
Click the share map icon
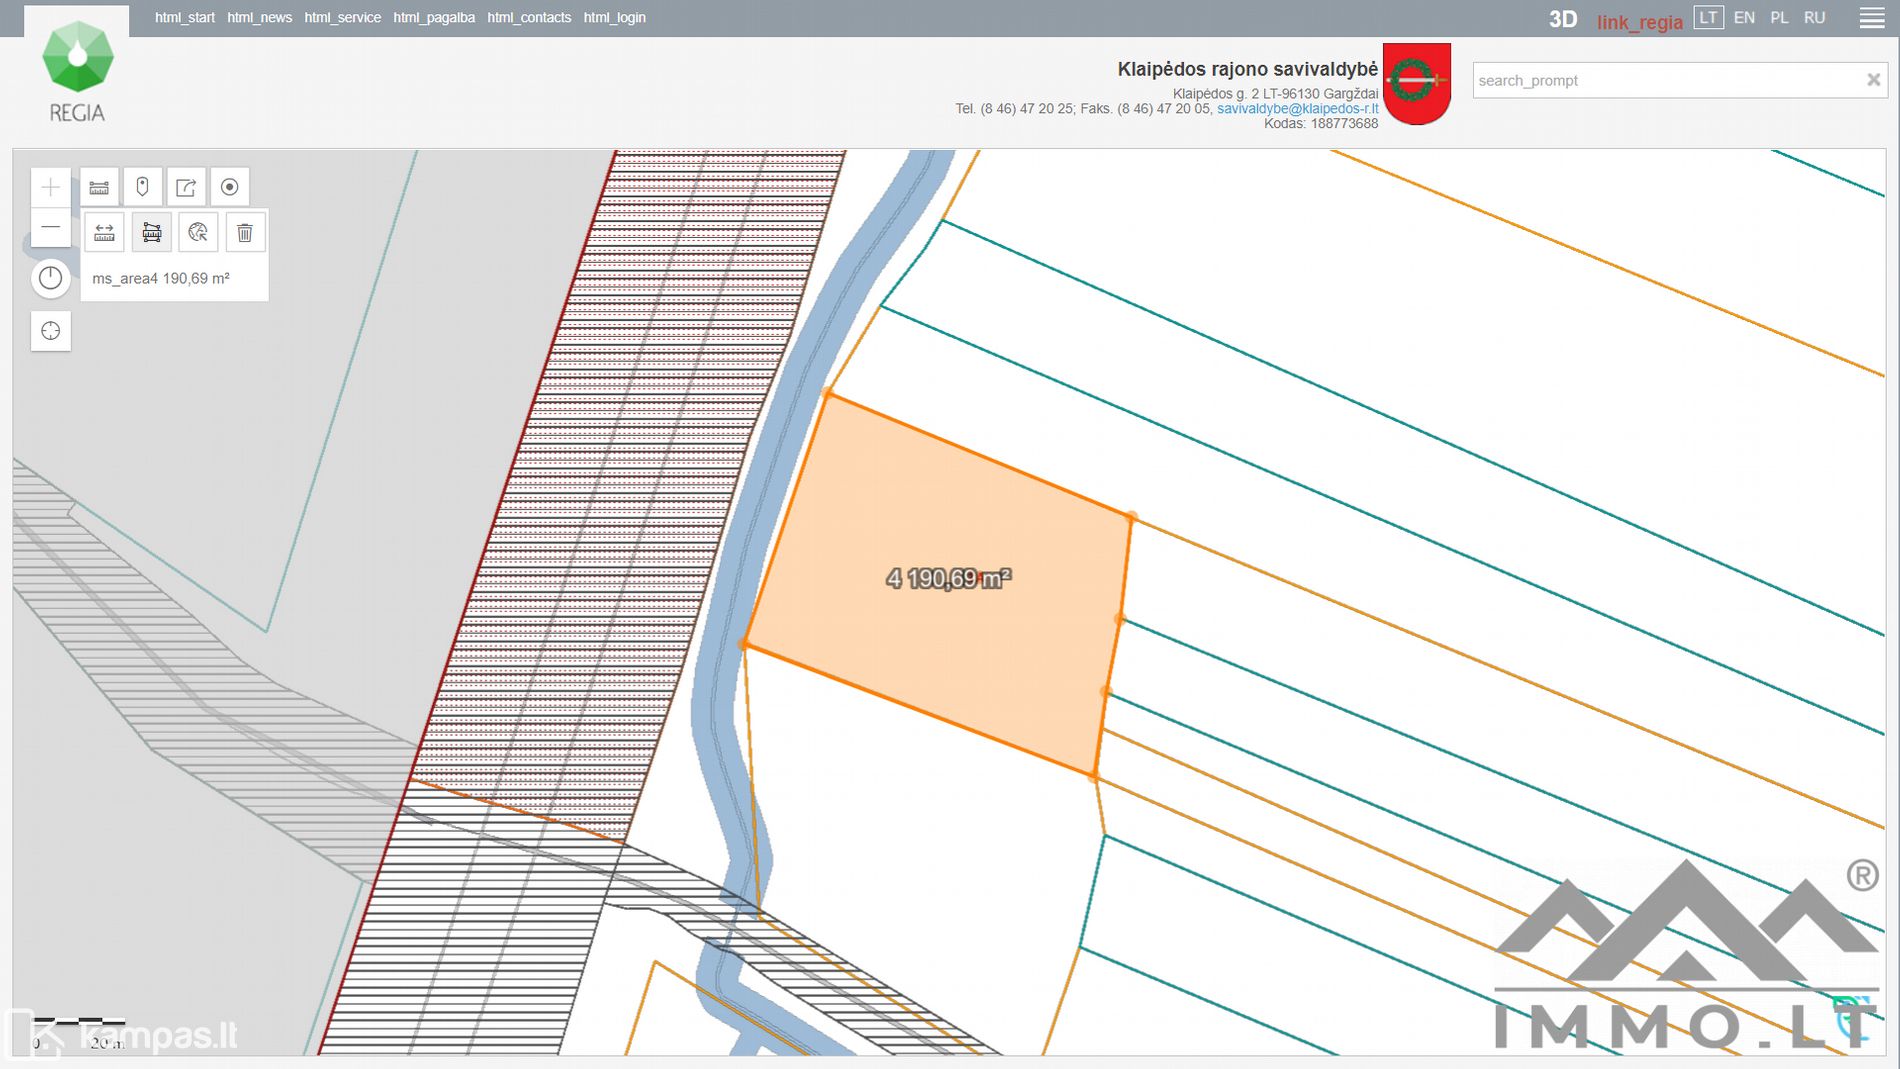tap(186, 187)
